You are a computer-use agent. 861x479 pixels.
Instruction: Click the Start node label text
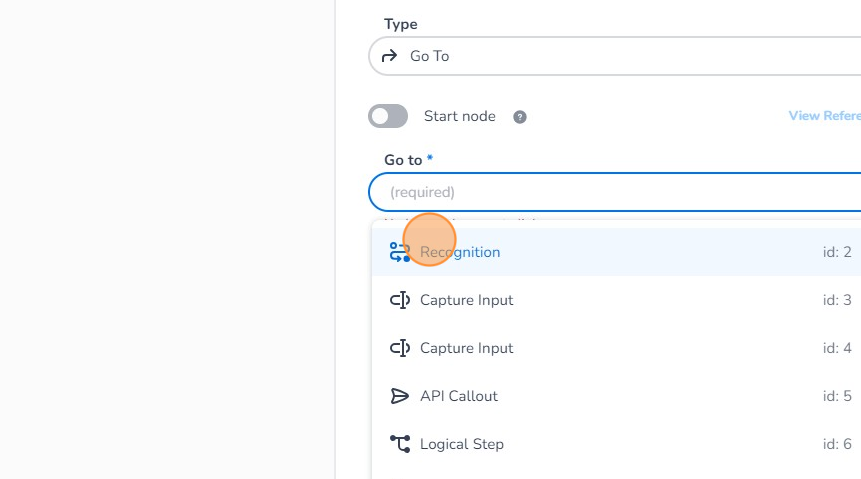point(459,116)
